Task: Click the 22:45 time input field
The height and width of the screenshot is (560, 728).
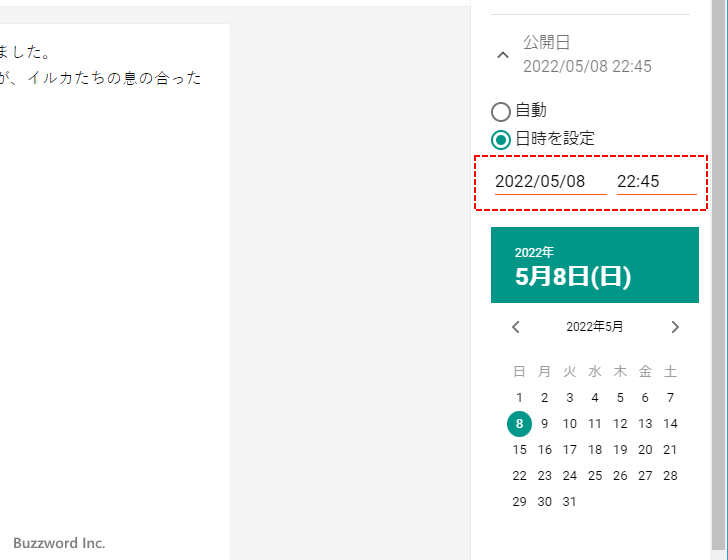Action: pyautogui.click(x=656, y=182)
